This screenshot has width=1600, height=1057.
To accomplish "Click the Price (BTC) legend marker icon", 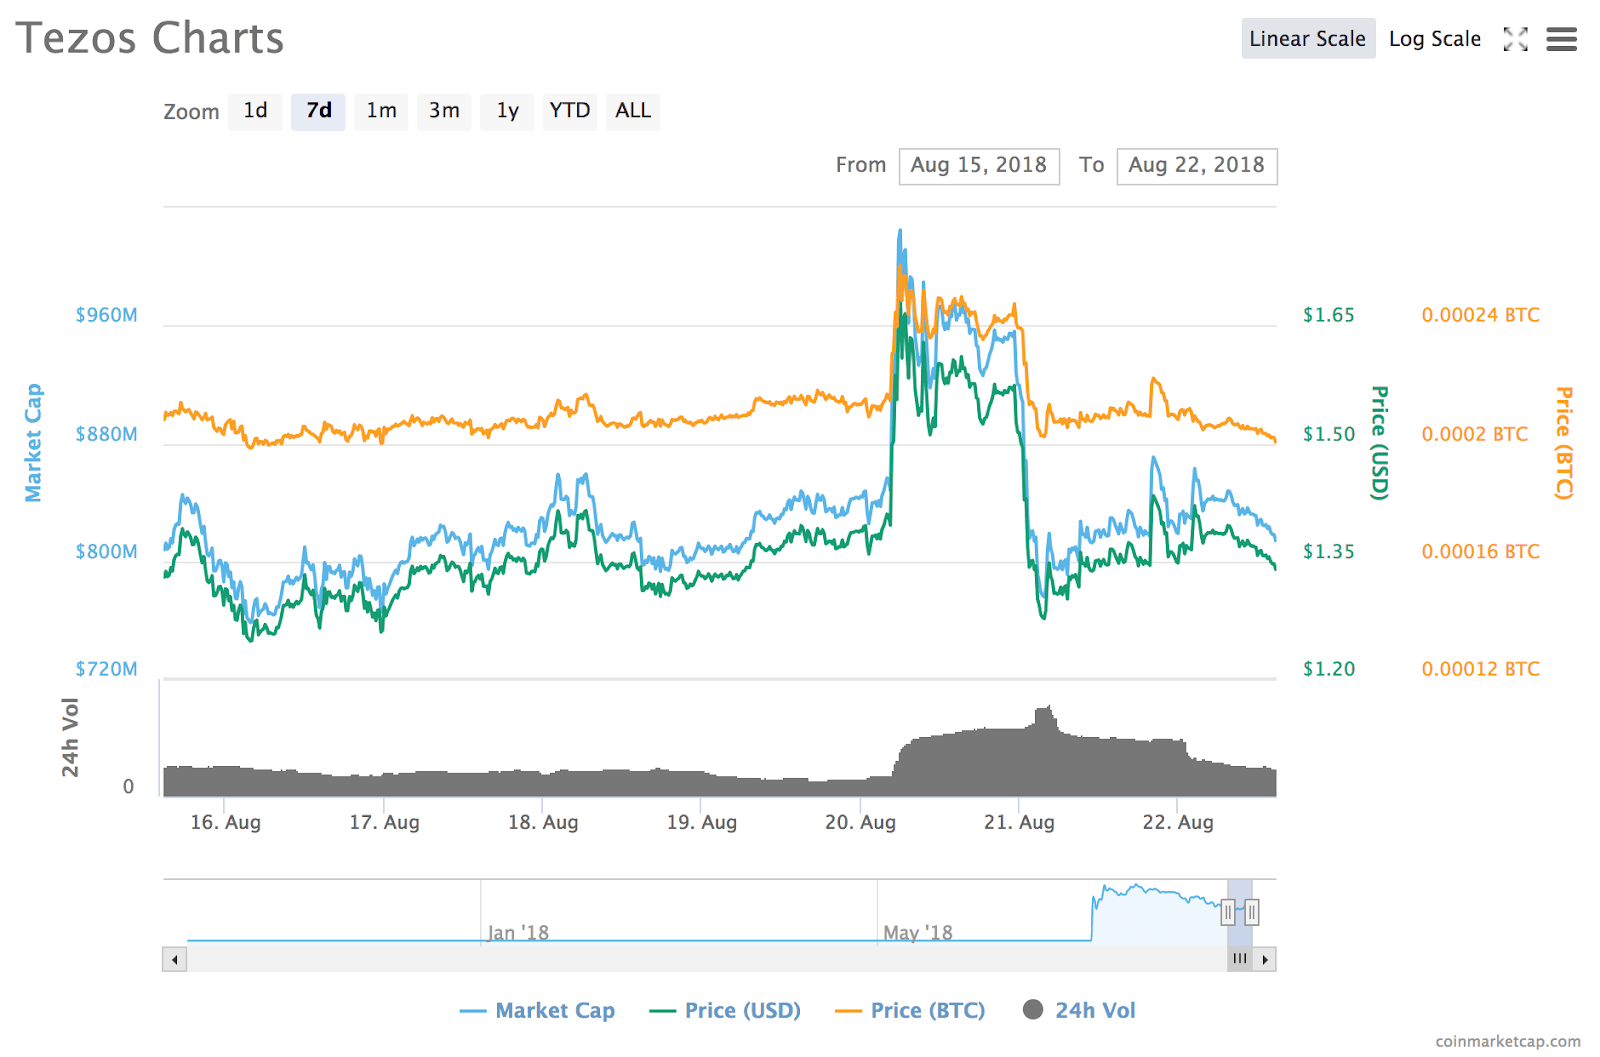I will (x=847, y=1010).
